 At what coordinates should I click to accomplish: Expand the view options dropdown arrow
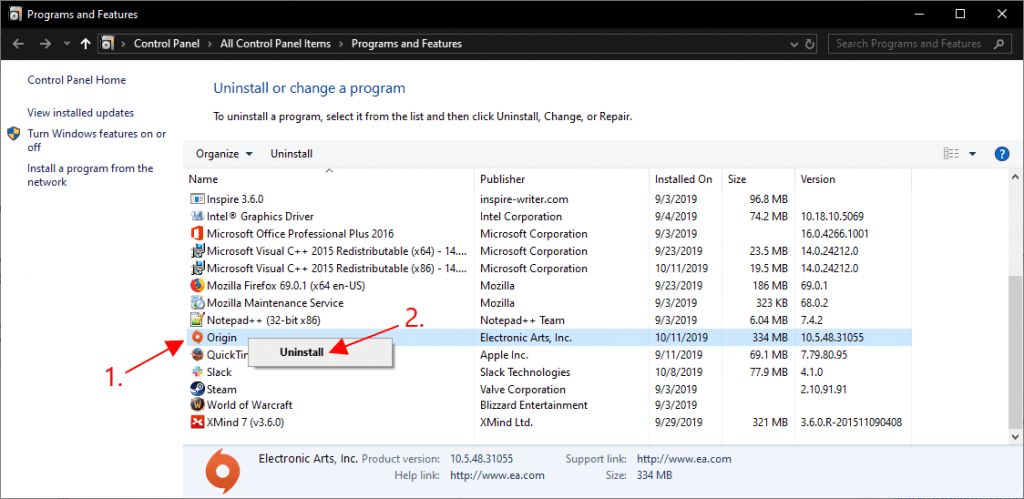[x=973, y=154]
